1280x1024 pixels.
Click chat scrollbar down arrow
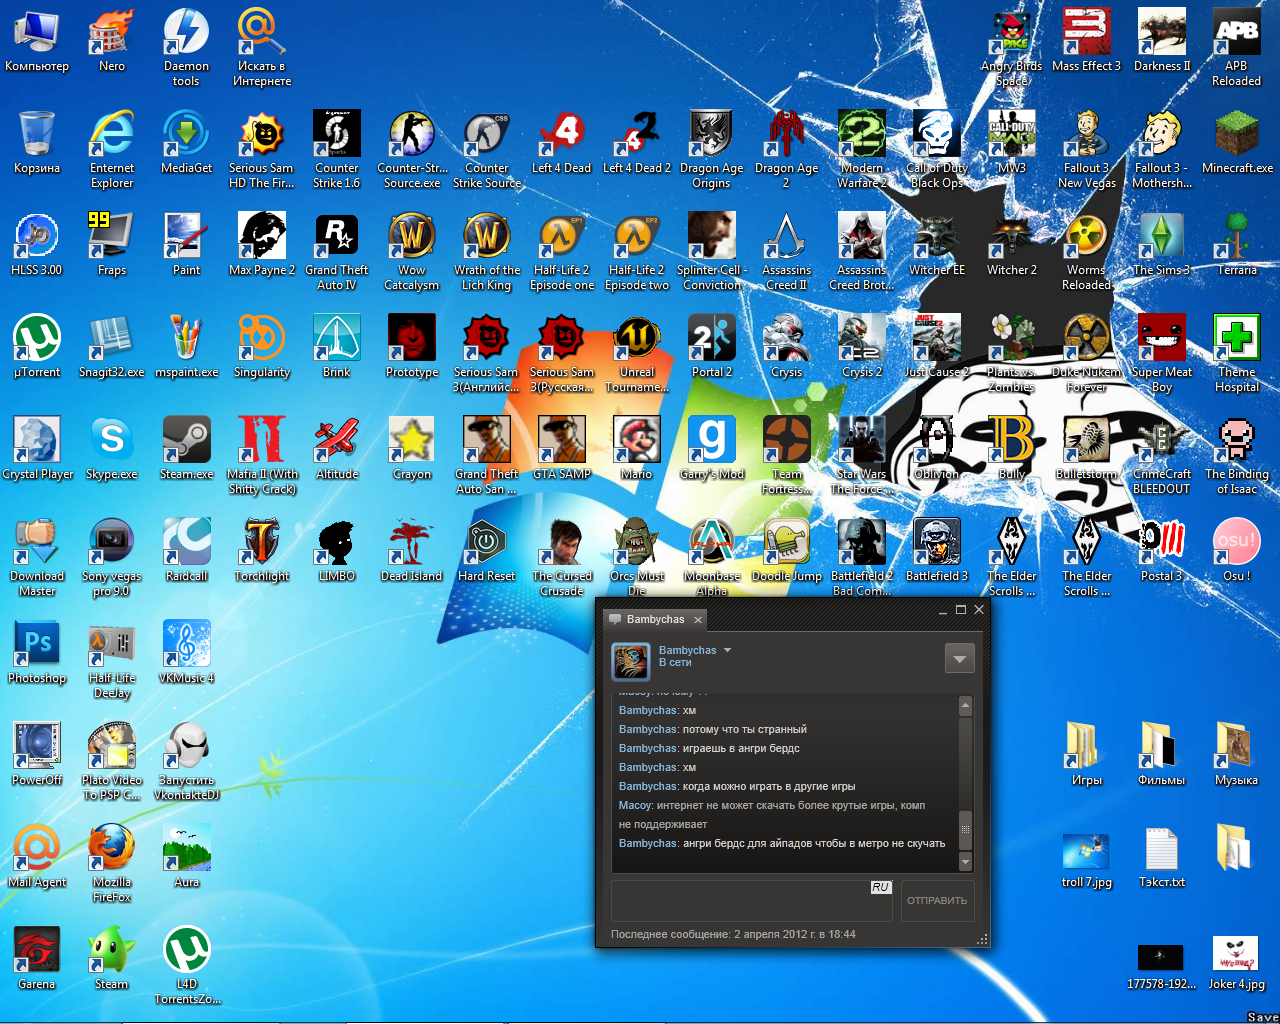click(x=966, y=862)
